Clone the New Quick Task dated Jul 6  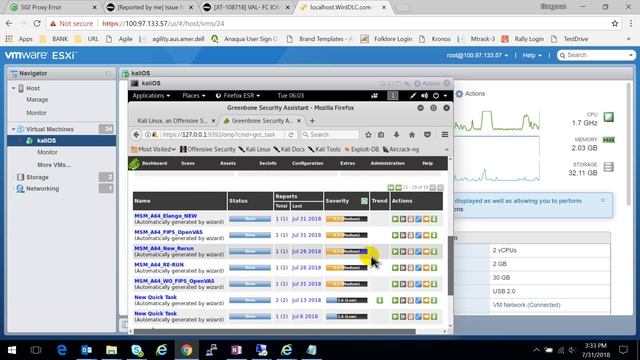point(426,317)
